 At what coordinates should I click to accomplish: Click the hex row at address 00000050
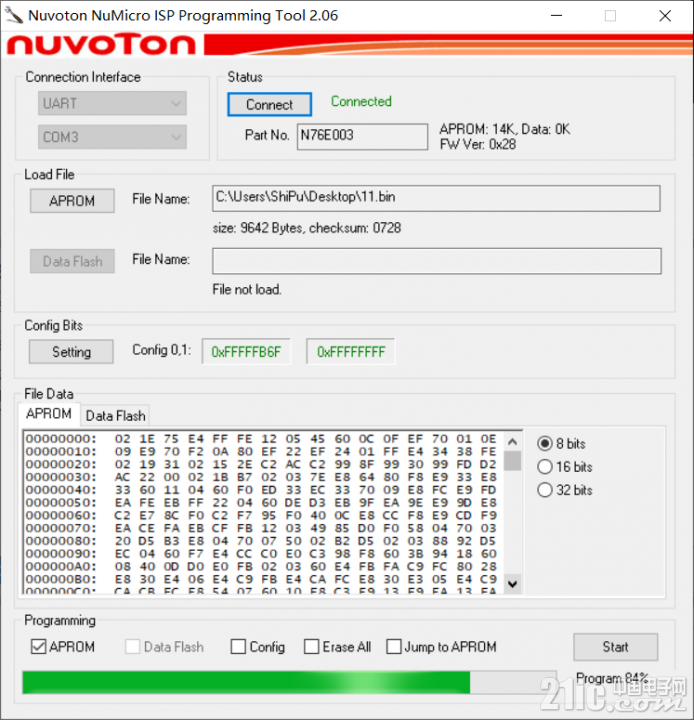[261, 503]
